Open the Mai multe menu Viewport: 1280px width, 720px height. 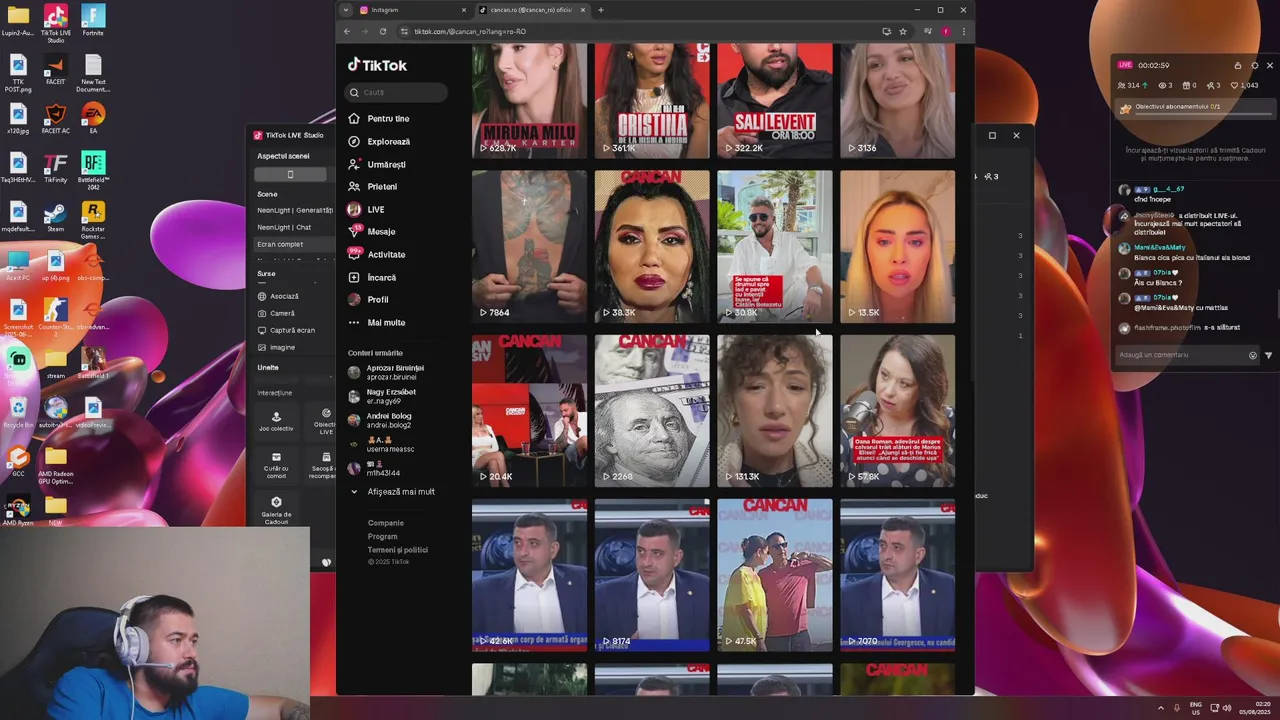coord(377,322)
